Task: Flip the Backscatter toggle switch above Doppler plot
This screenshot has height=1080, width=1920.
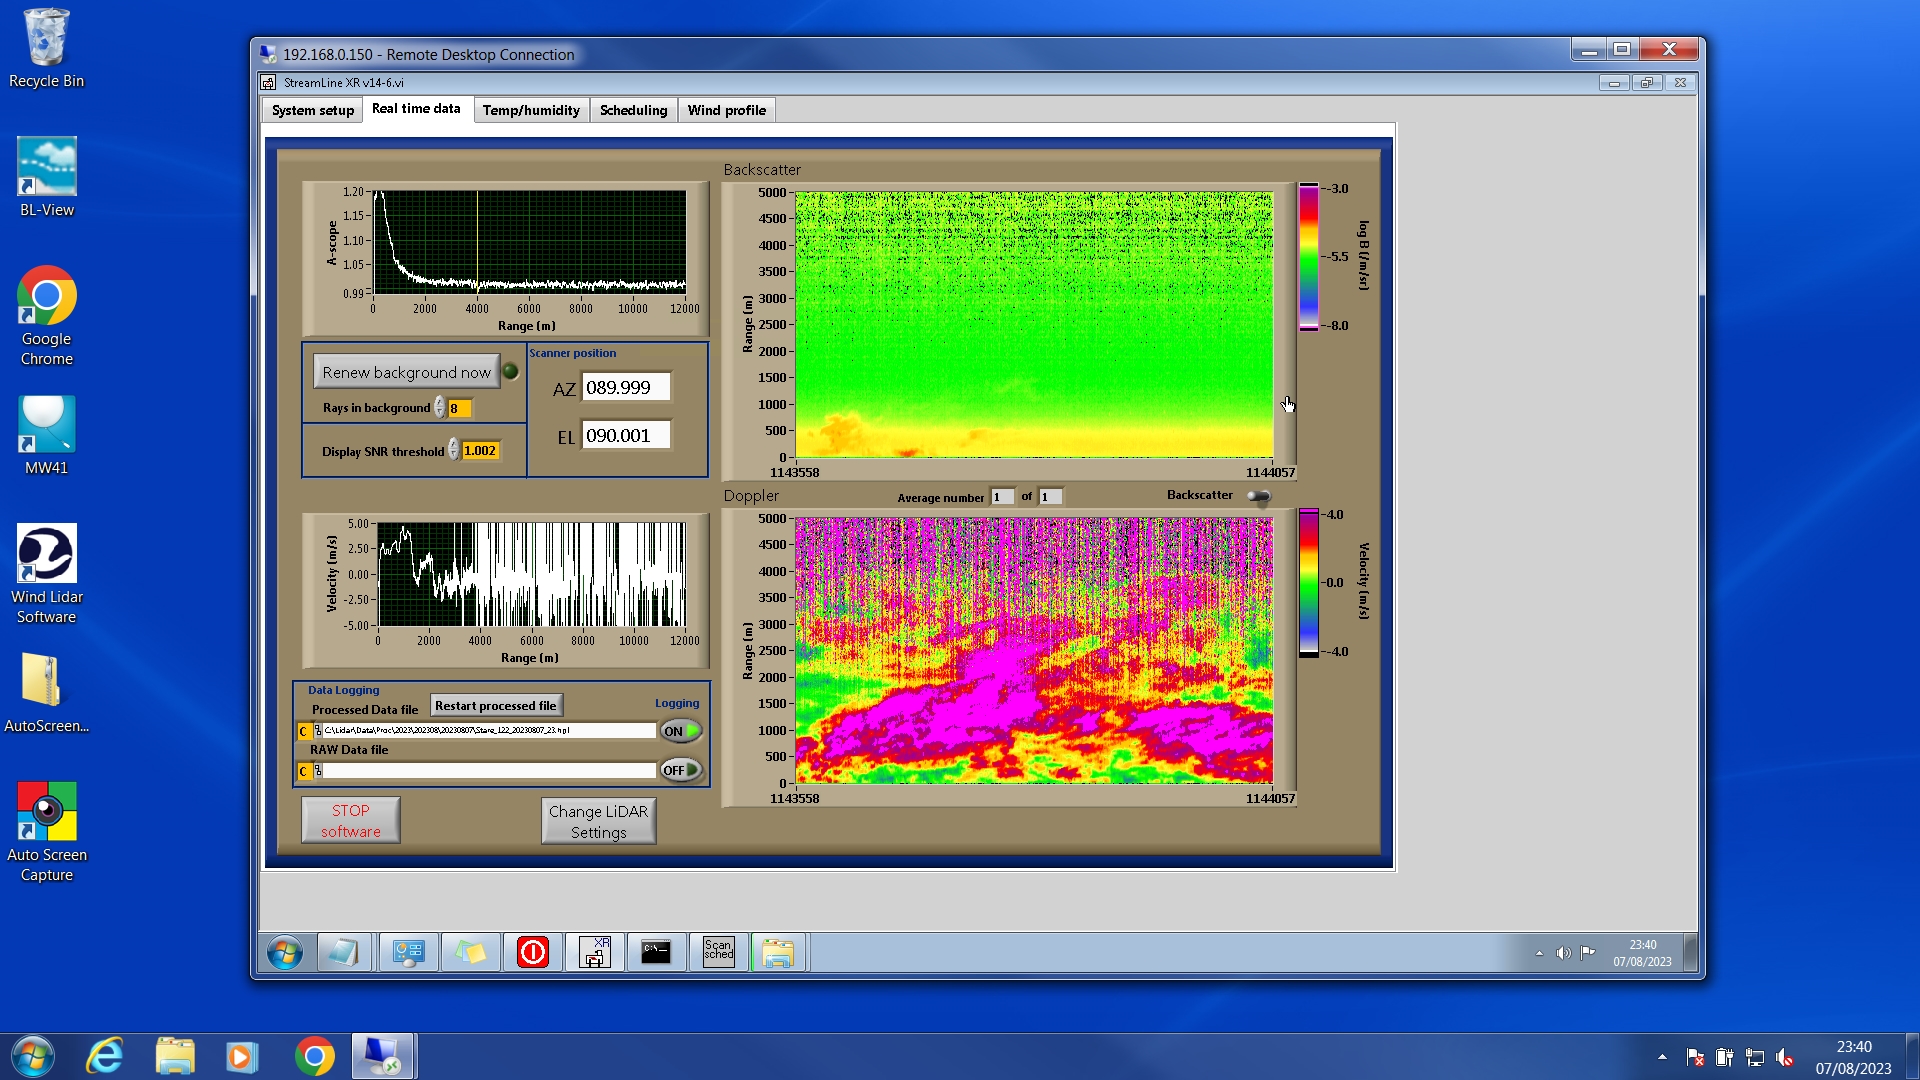Action: [x=1258, y=496]
